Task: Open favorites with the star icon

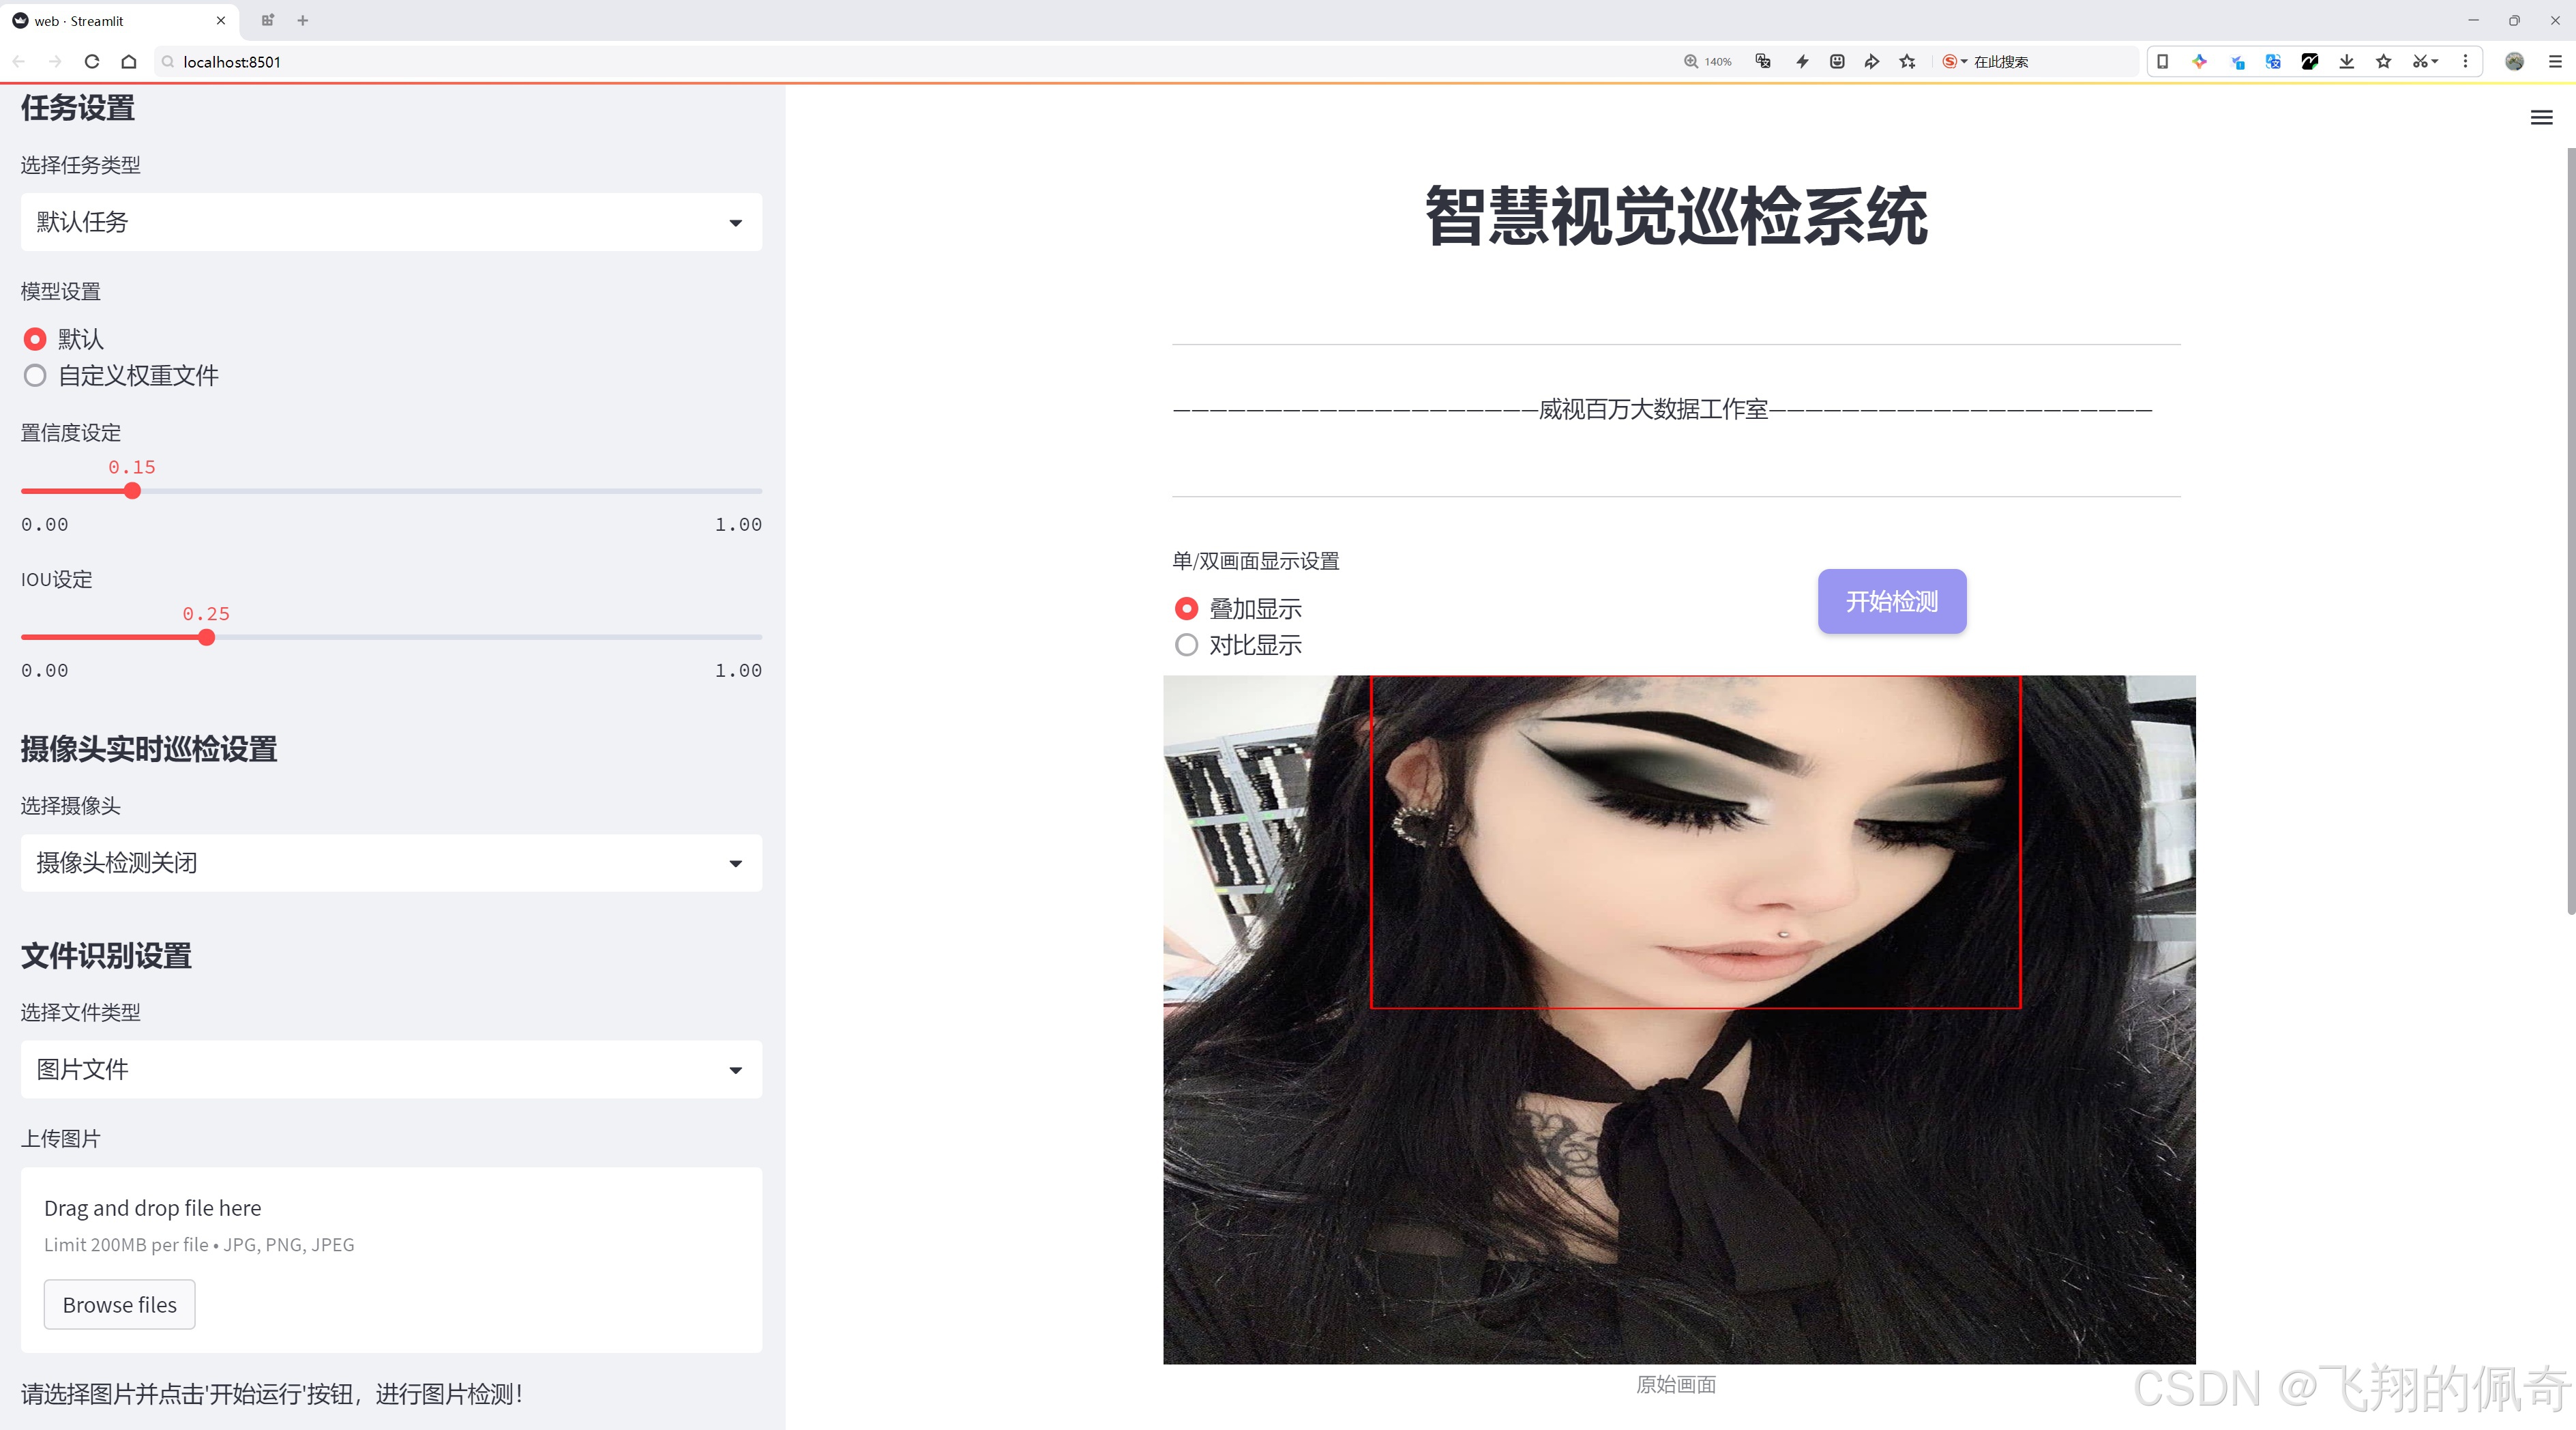Action: pyautogui.click(x=2384, y=62)
